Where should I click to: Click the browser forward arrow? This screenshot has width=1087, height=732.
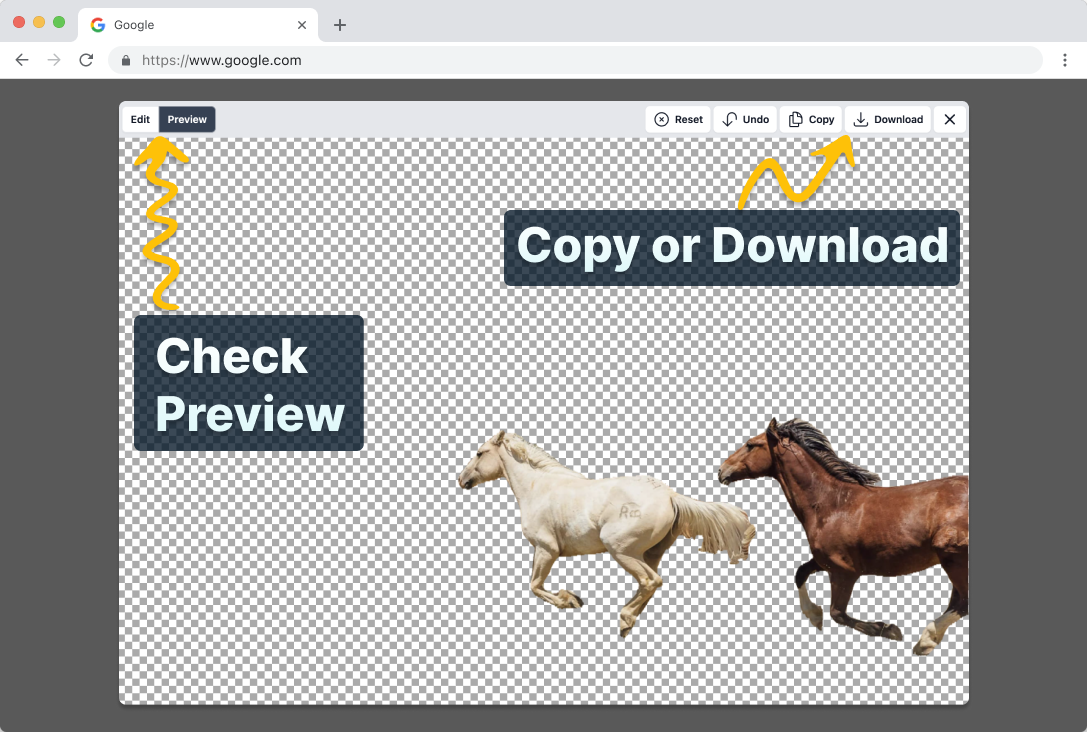[54, 60]
